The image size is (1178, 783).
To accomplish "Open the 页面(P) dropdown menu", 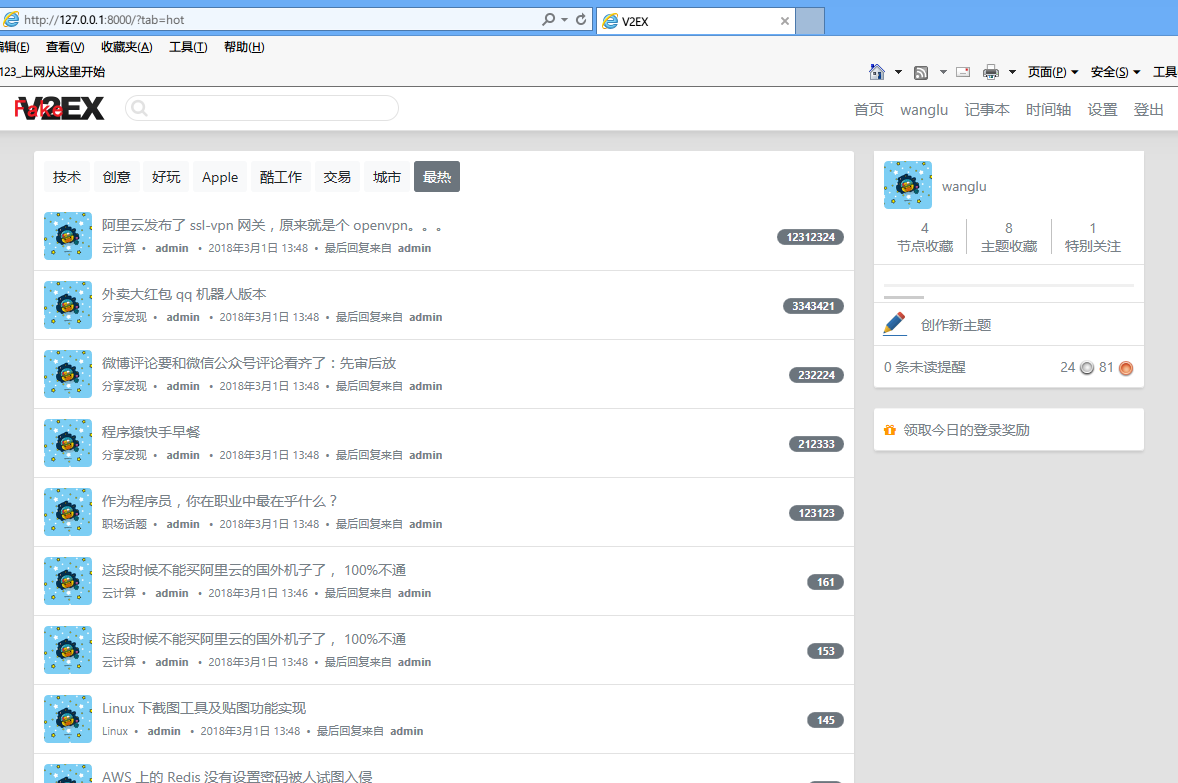I will coord(1053,72).
